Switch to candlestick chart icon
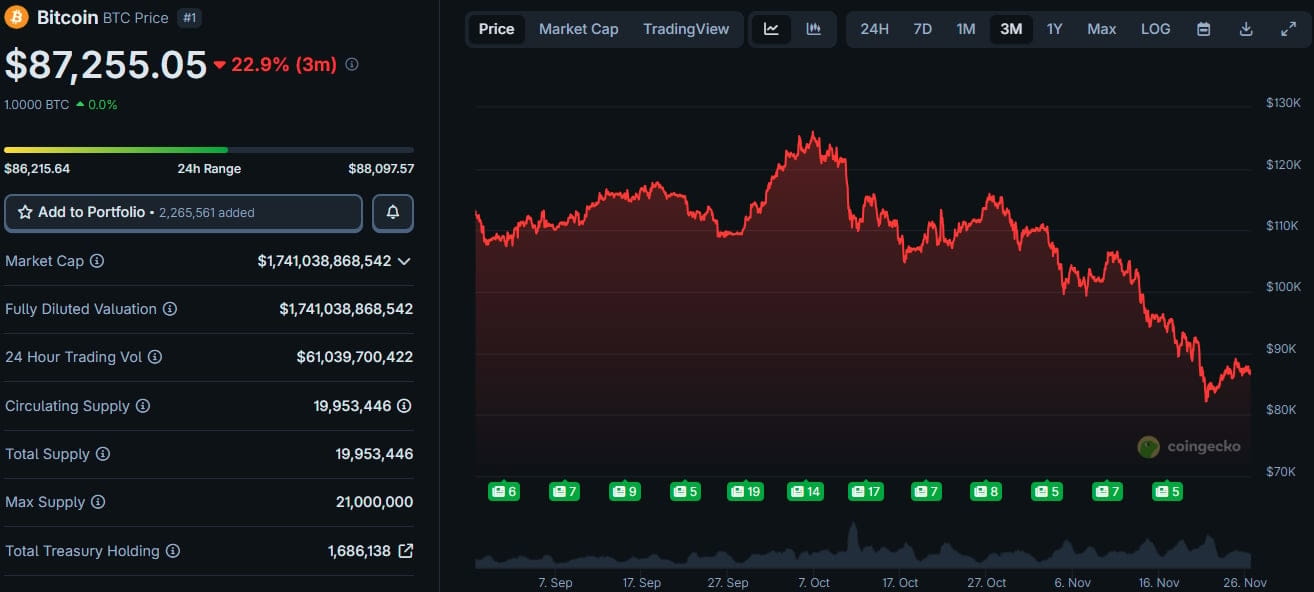Viewport: 1314px width, 592px height. [814, 29]
